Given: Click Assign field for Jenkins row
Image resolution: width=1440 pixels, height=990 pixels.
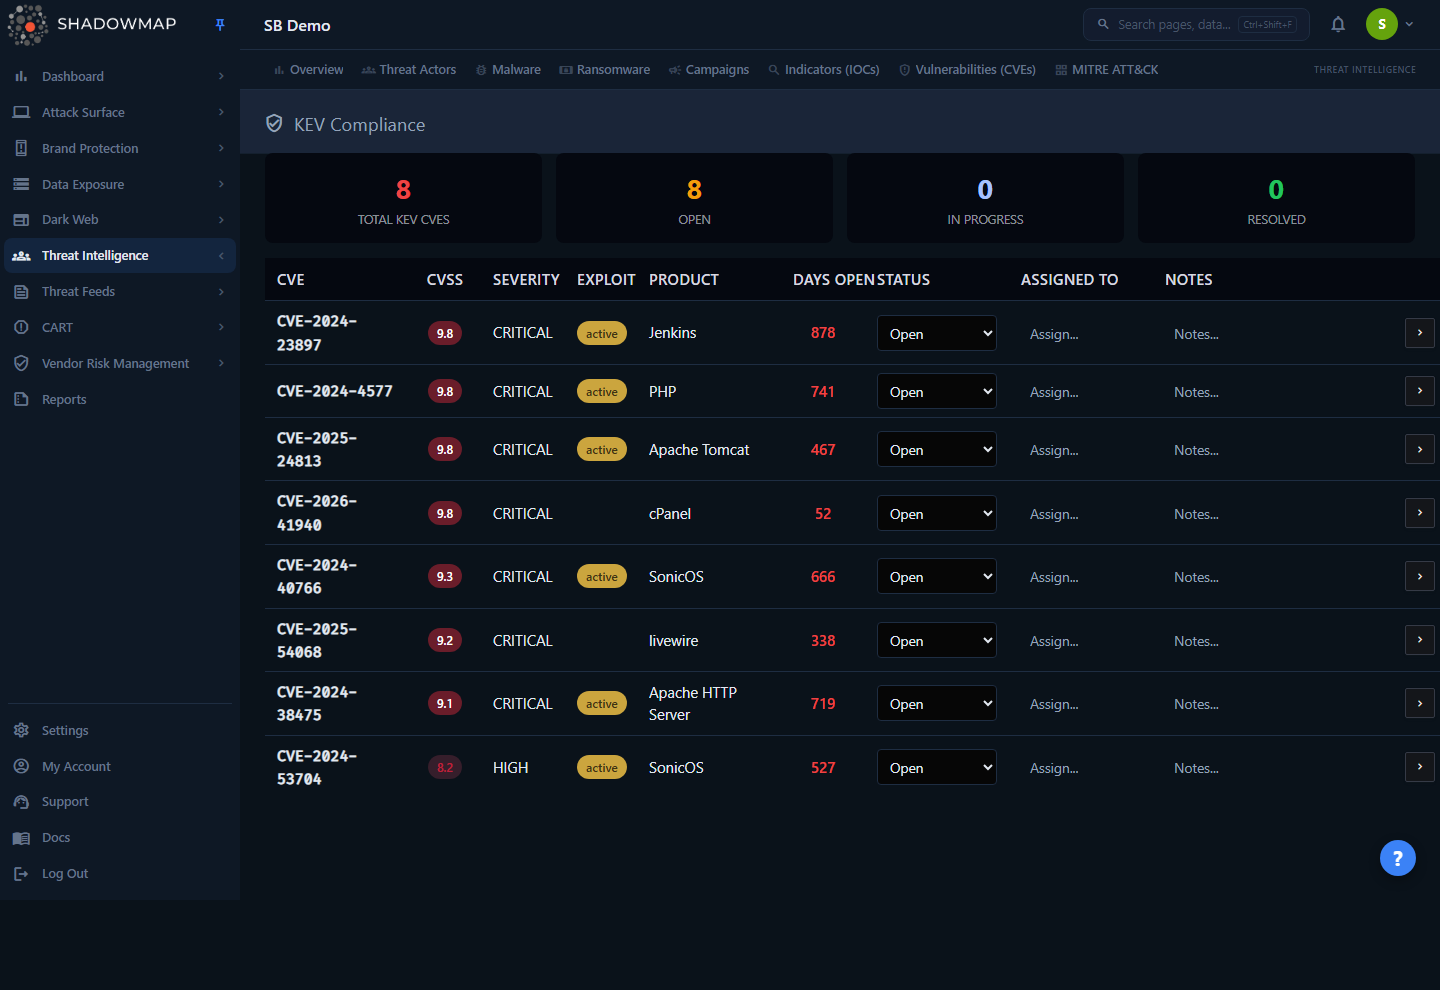Looking at the screenshot, I should (1085, 334).
